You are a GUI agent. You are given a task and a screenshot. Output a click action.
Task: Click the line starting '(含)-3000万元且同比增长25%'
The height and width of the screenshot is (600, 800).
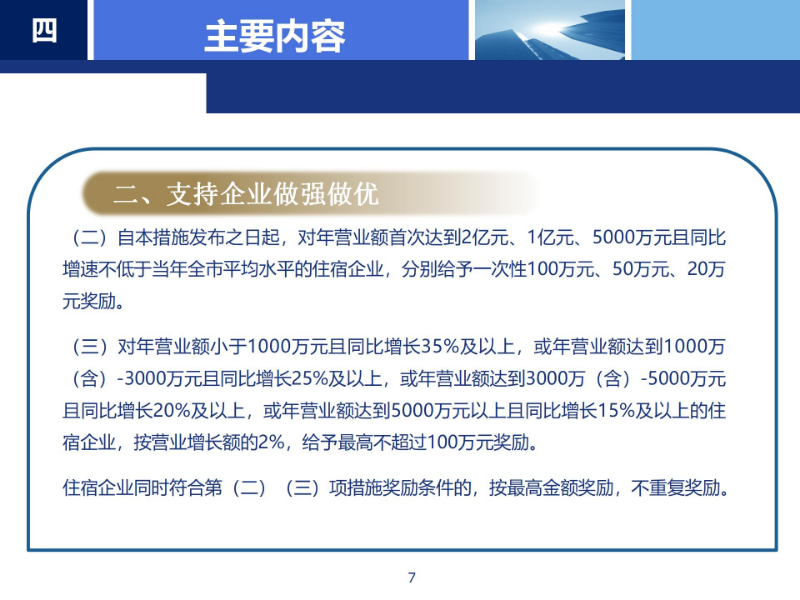(x=398, y=379)
